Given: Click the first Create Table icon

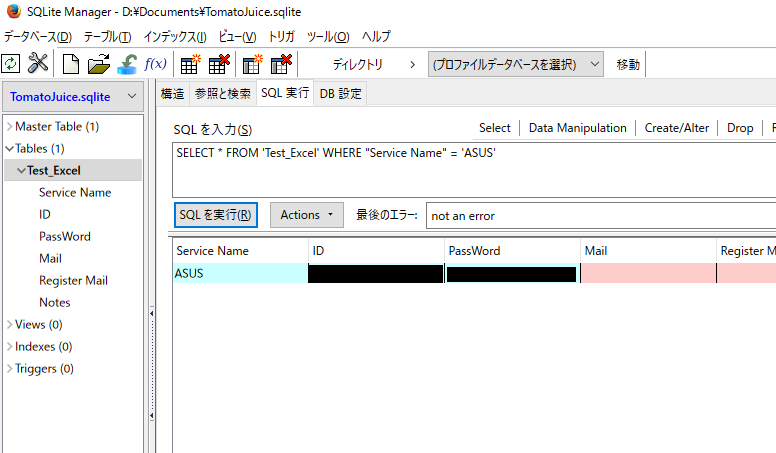Looking at the screenshot, I should pos(190,64).
